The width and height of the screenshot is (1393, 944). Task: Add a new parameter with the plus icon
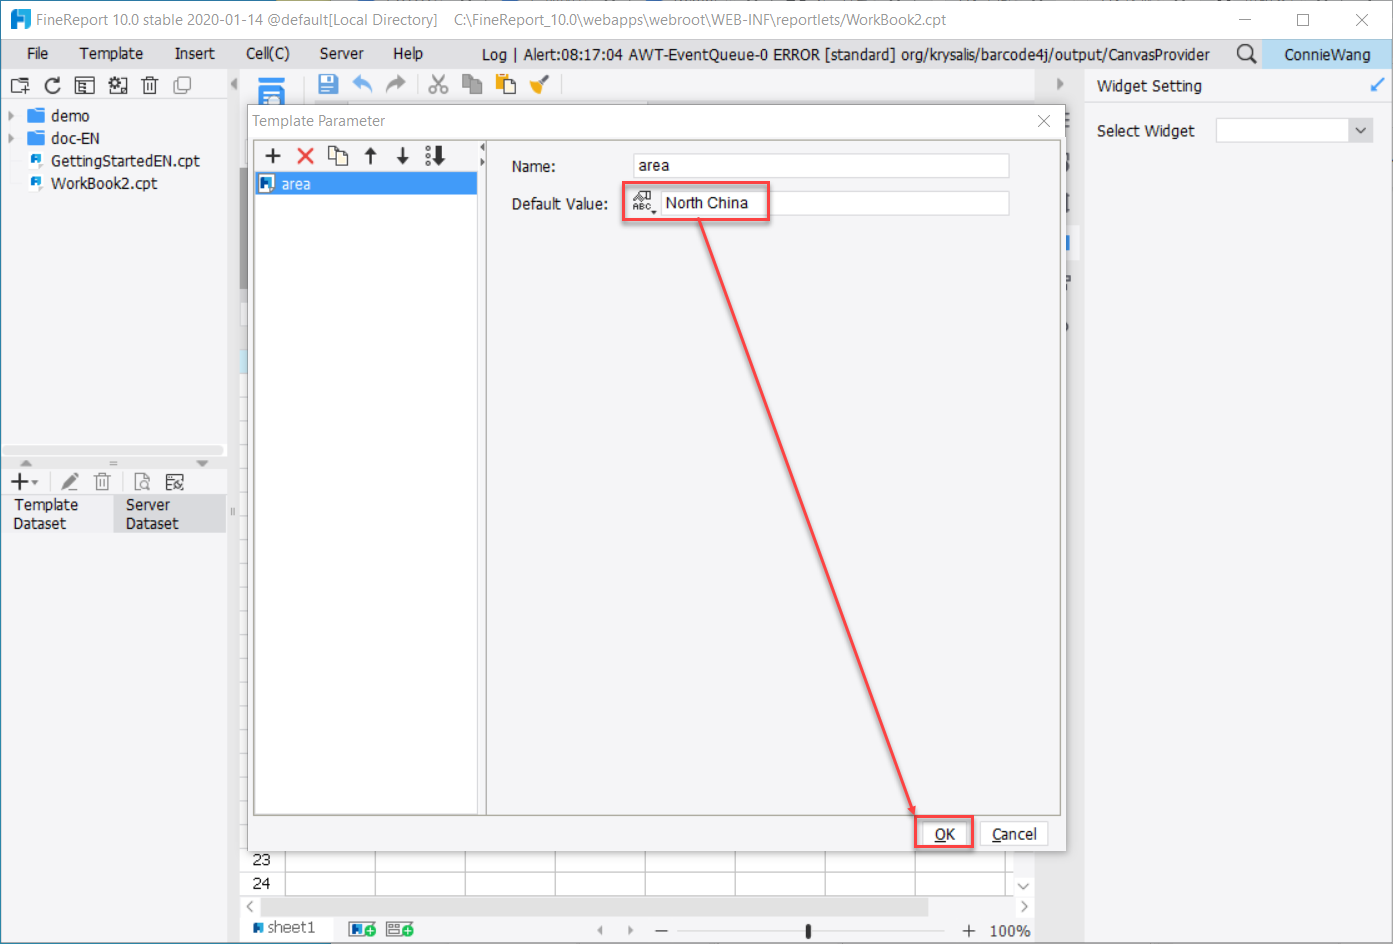coord(272,155)
